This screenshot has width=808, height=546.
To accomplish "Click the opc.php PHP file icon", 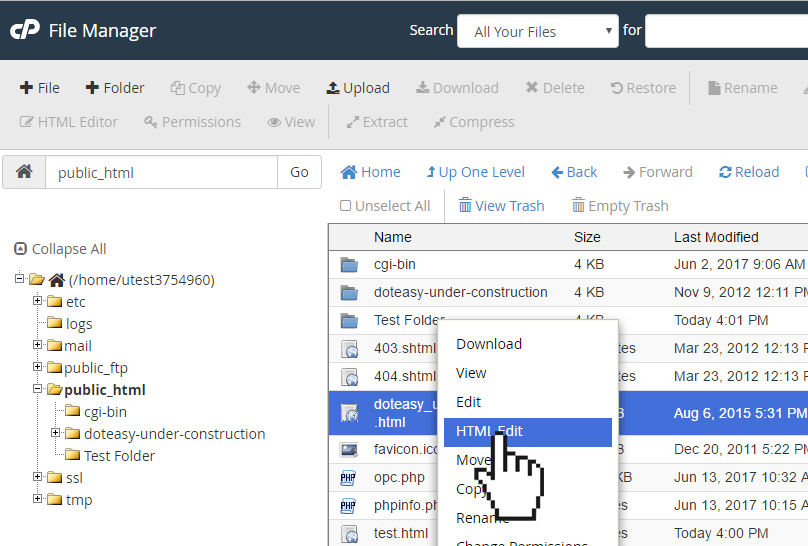I will (348, 477).
